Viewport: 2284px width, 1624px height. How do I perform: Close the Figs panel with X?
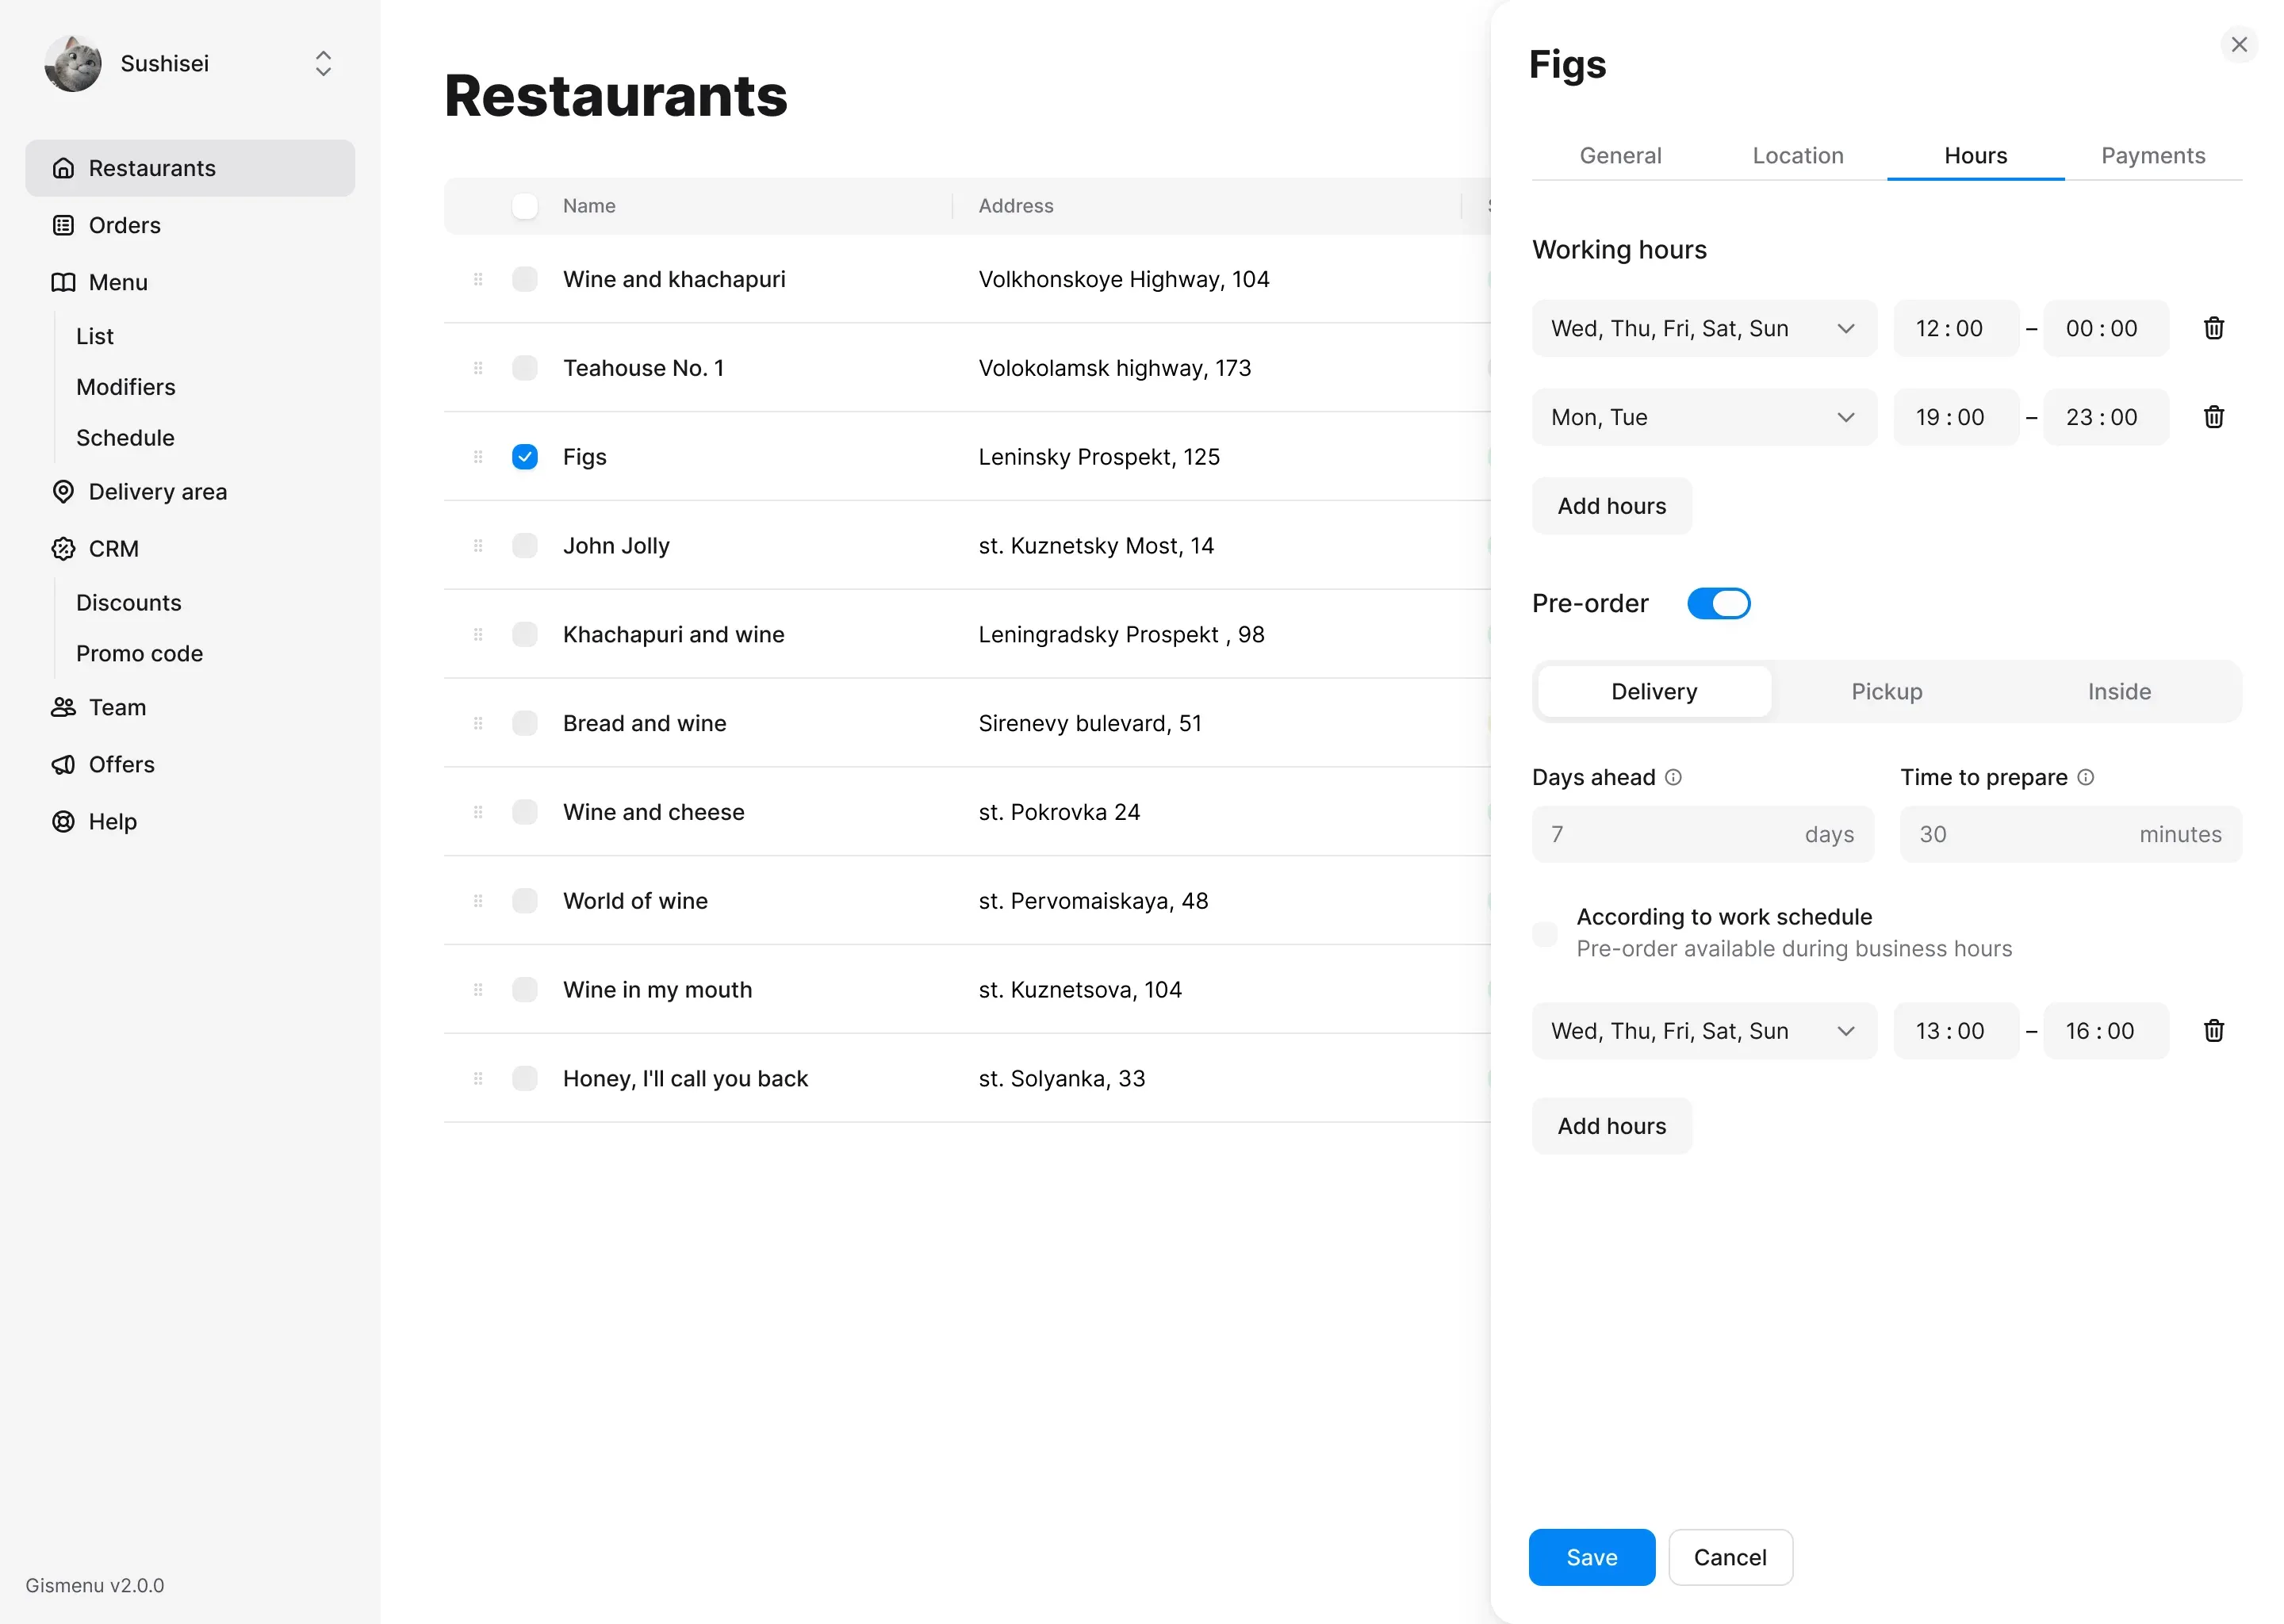coord(2239,44)
